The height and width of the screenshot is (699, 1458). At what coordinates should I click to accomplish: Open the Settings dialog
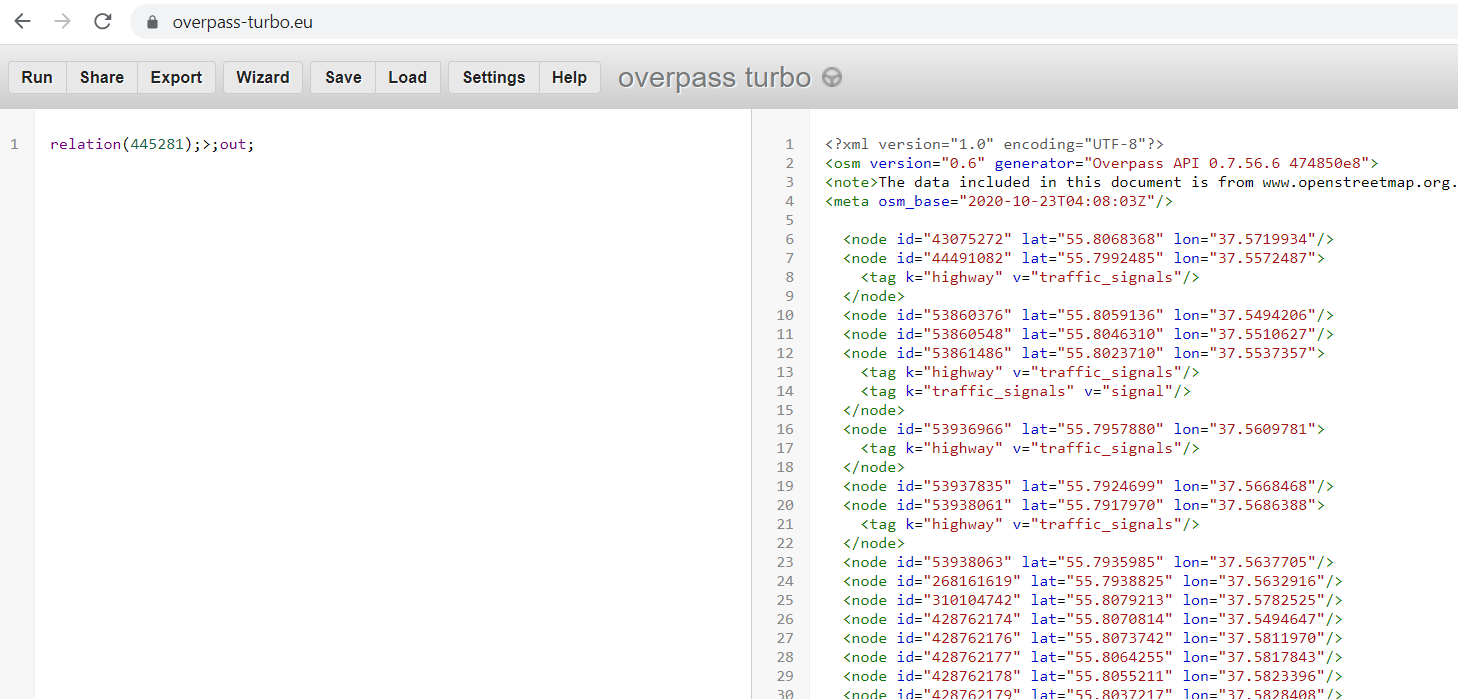coord(494,77)
